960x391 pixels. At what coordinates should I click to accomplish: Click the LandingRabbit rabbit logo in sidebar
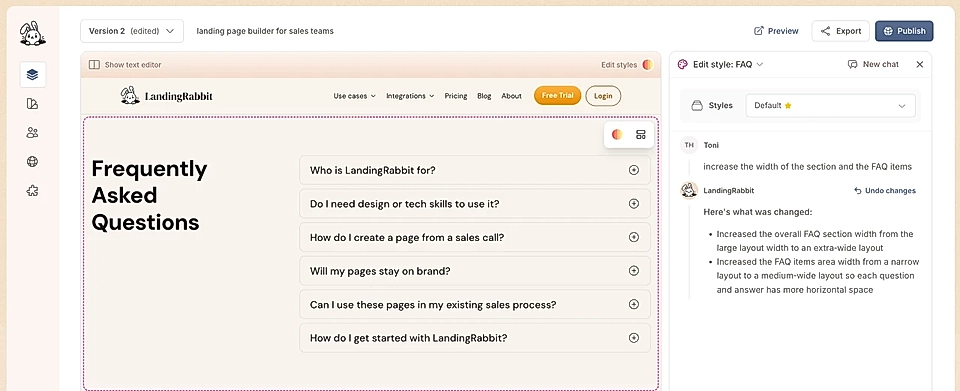point(32,33)
